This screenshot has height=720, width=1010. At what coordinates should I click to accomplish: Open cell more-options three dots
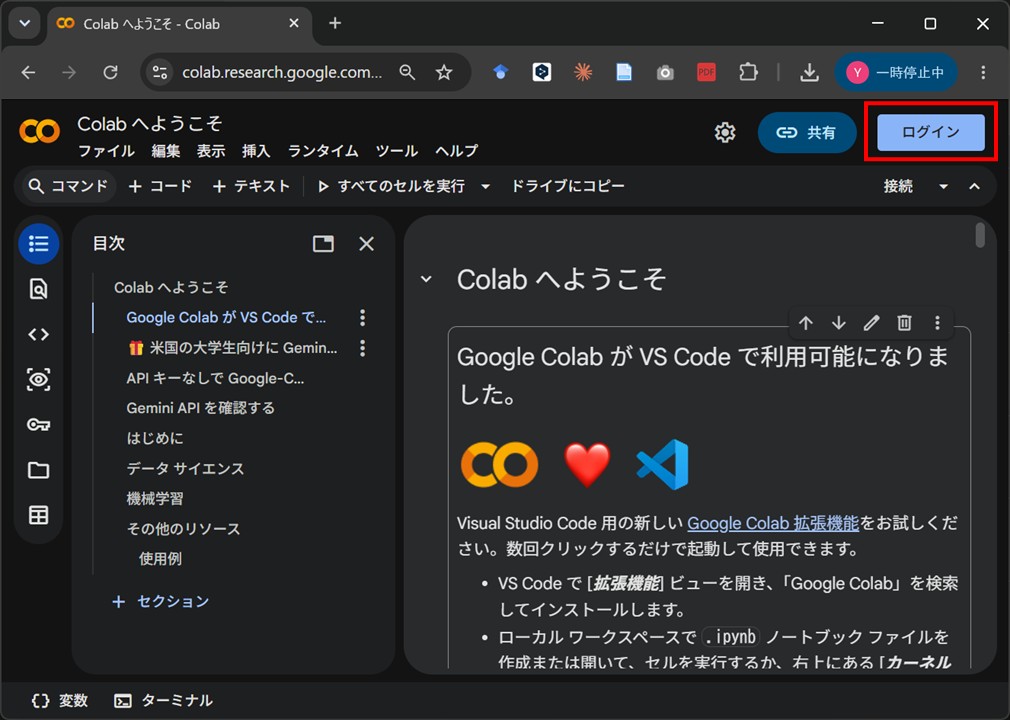pyautogui.click(x=937, y=323)
